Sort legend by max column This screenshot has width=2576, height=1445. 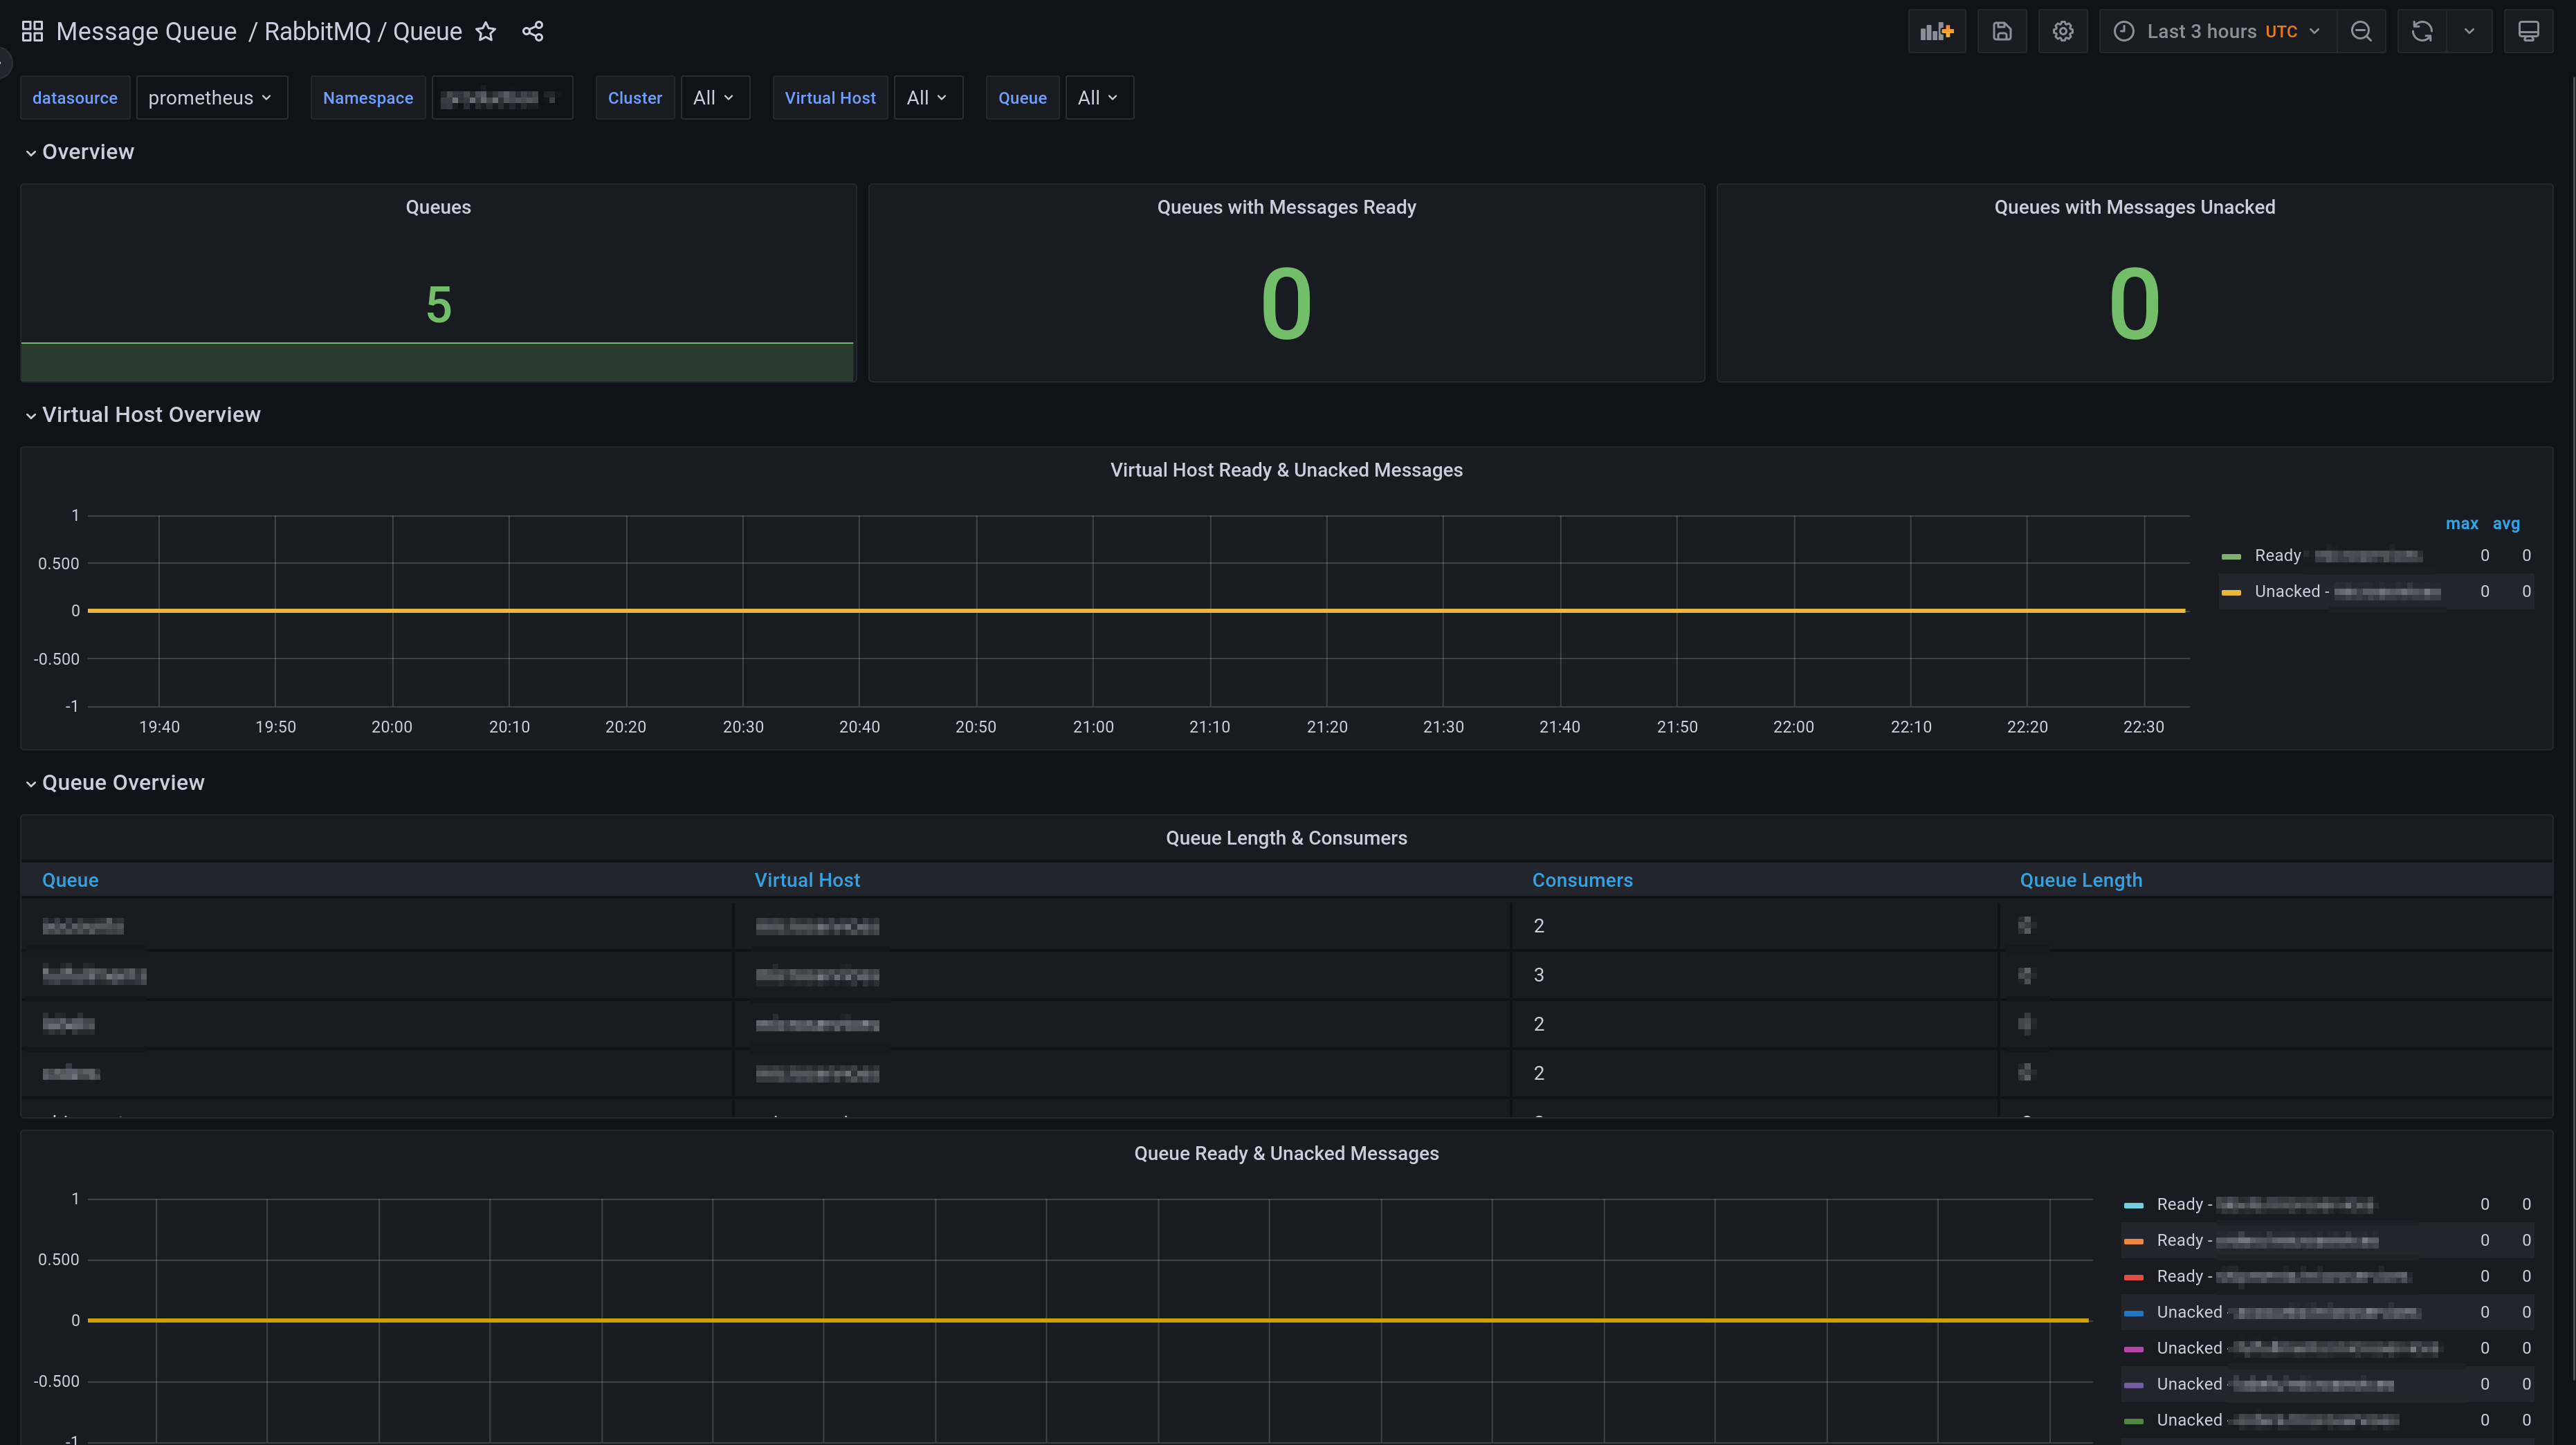[2461, 524]
